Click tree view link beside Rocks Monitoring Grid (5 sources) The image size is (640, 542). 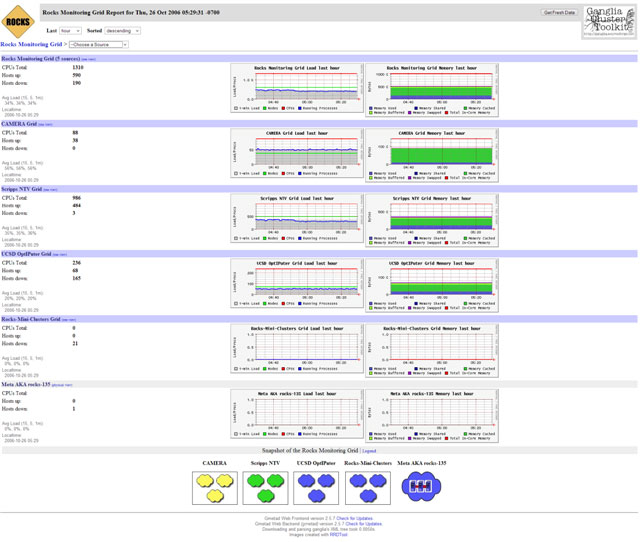pyautogui.click(x=89, y=60)
